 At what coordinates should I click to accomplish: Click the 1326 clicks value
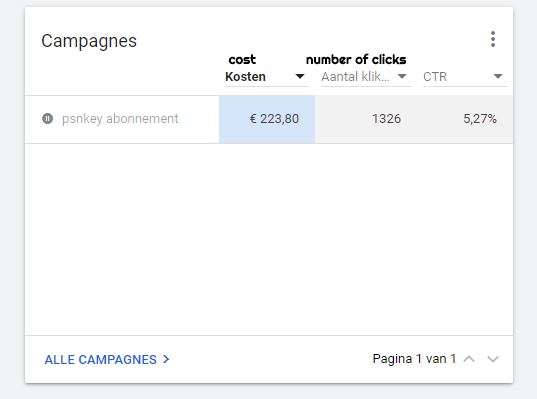pyautogui.click(x=386, y=119)
